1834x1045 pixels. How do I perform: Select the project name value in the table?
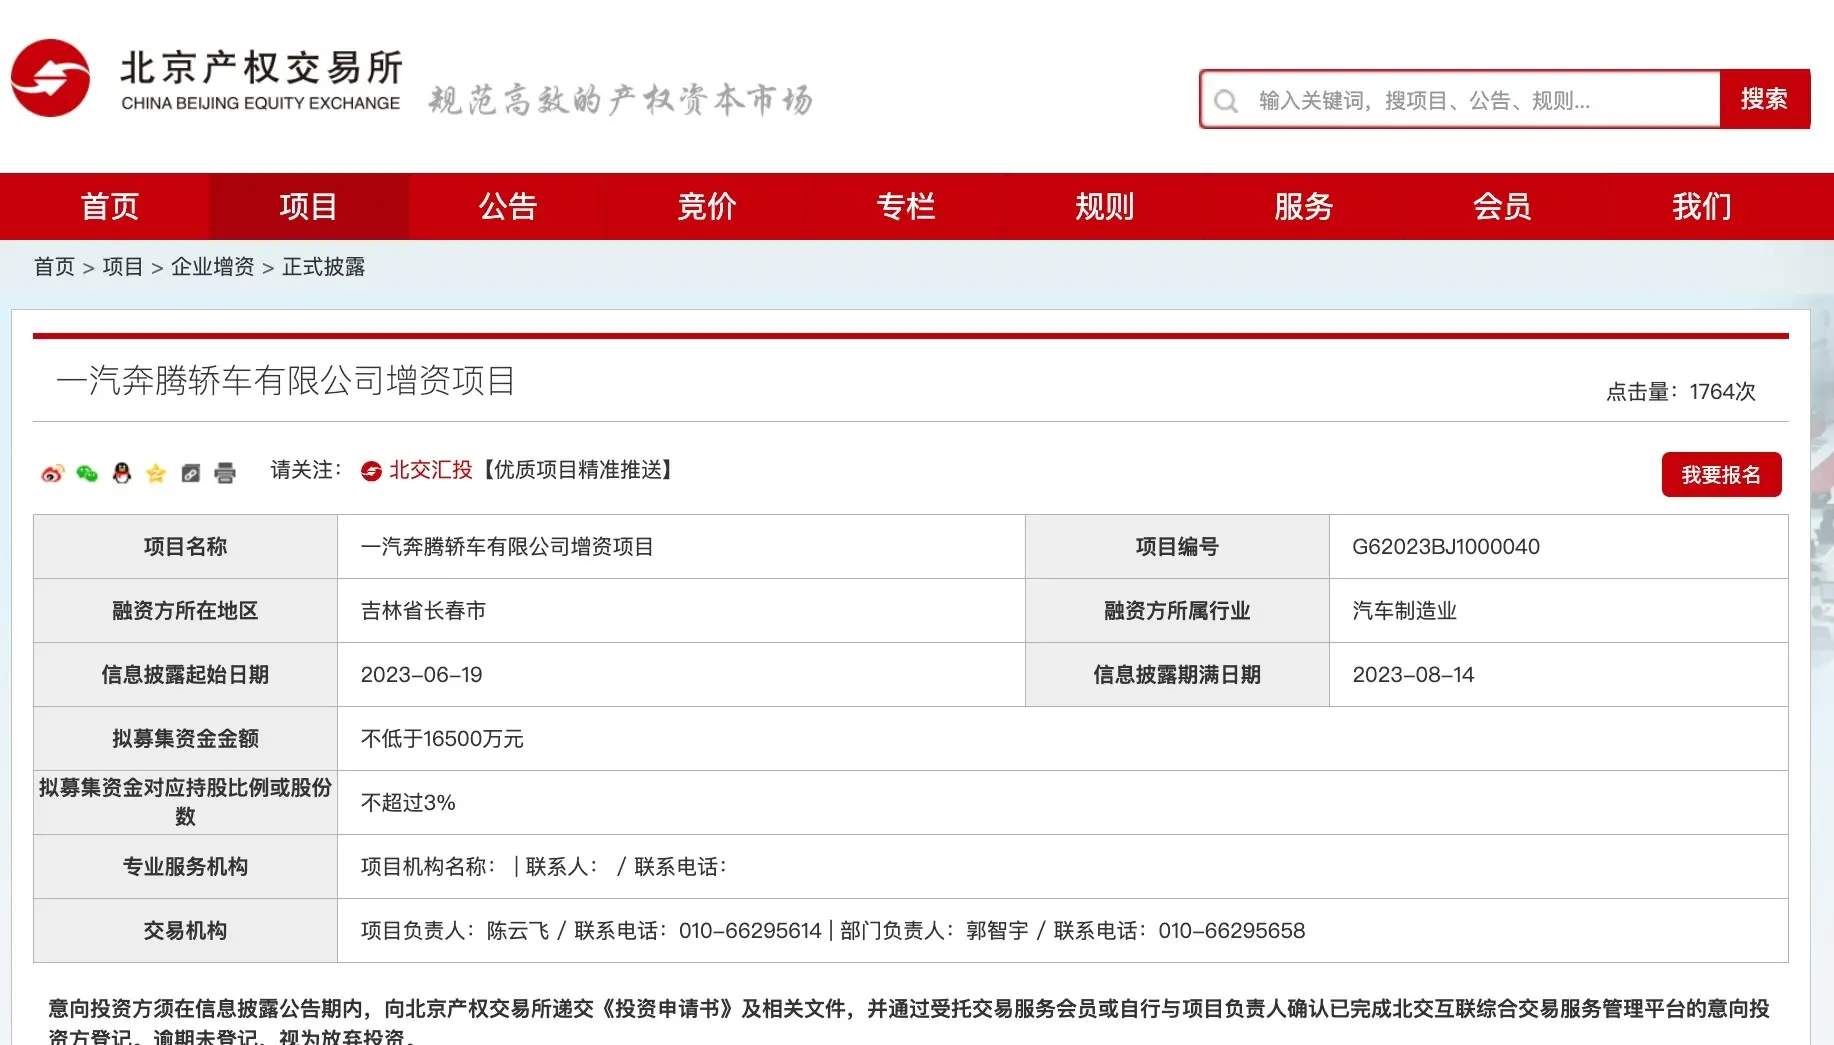[x=507, y=547]
